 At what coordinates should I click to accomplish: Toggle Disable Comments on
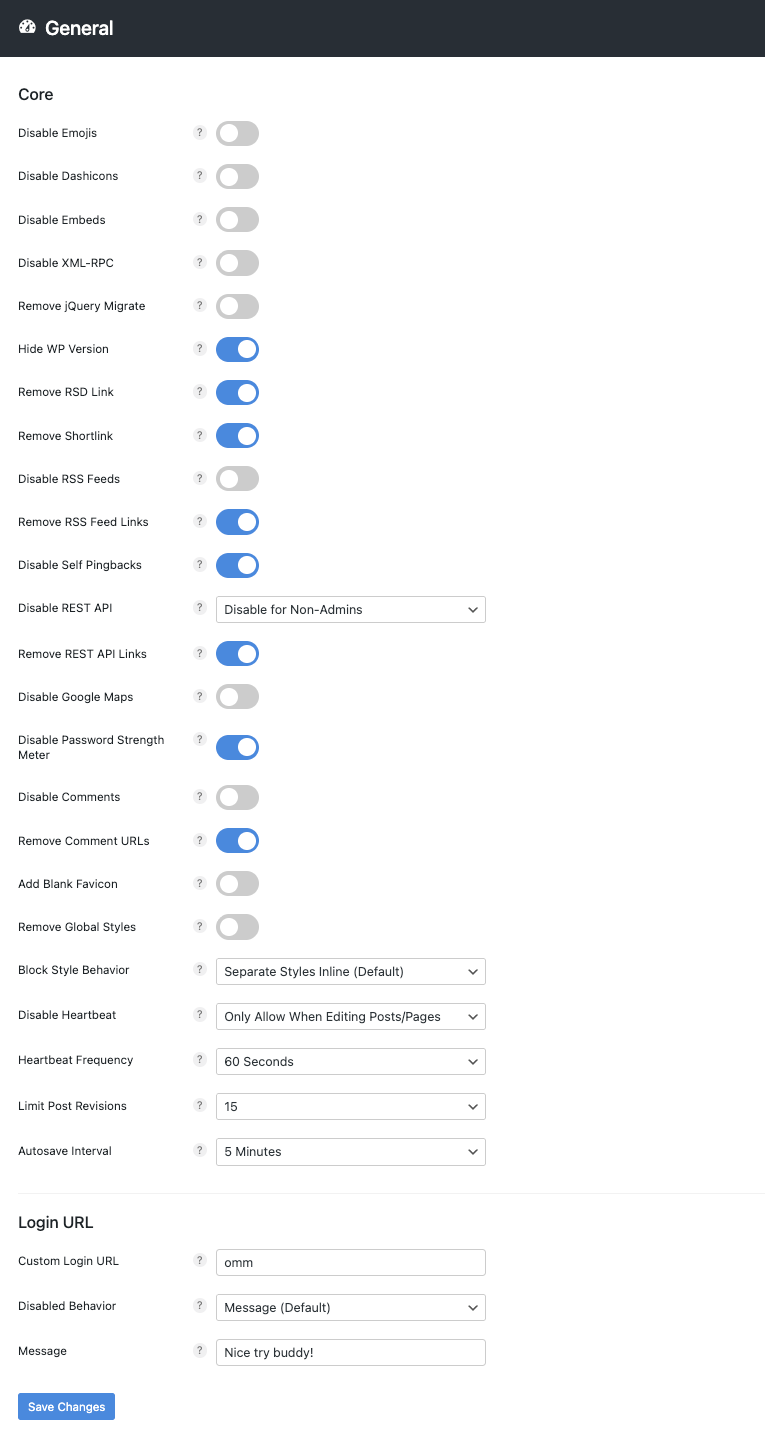tap(237, 797)
